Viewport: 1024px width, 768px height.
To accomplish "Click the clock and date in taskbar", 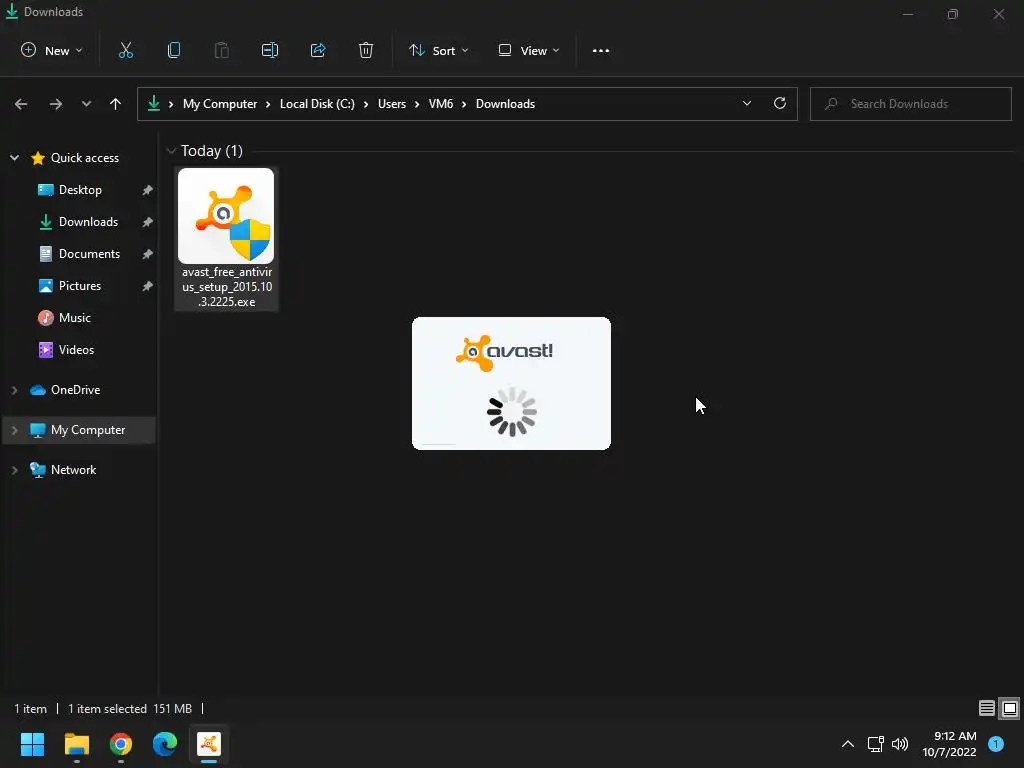I will 950,744.
